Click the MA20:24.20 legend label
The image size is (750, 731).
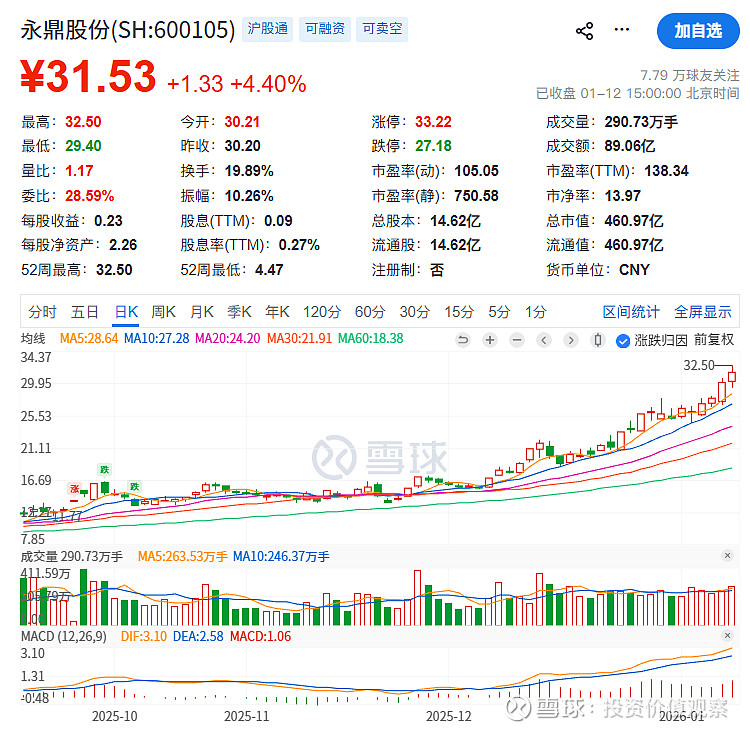tap(228, 338)
